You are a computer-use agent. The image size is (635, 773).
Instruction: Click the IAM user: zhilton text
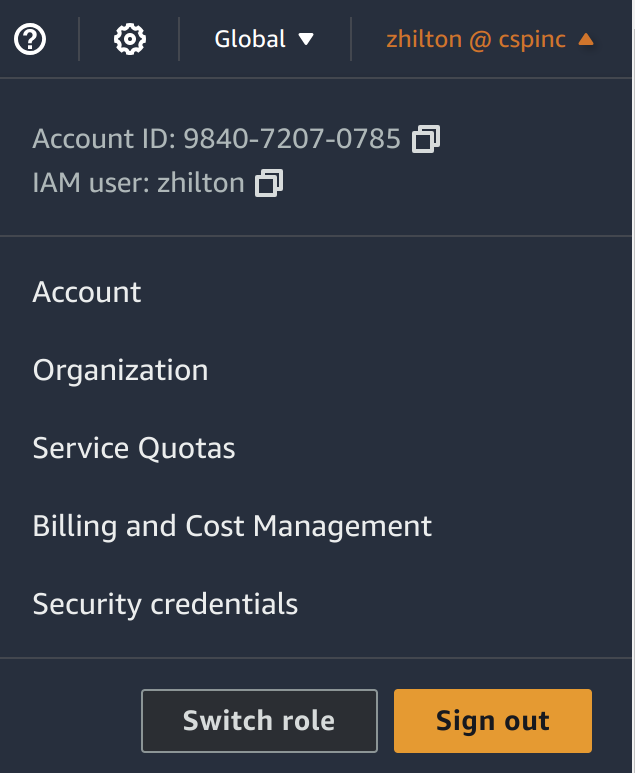pos(139,183)
